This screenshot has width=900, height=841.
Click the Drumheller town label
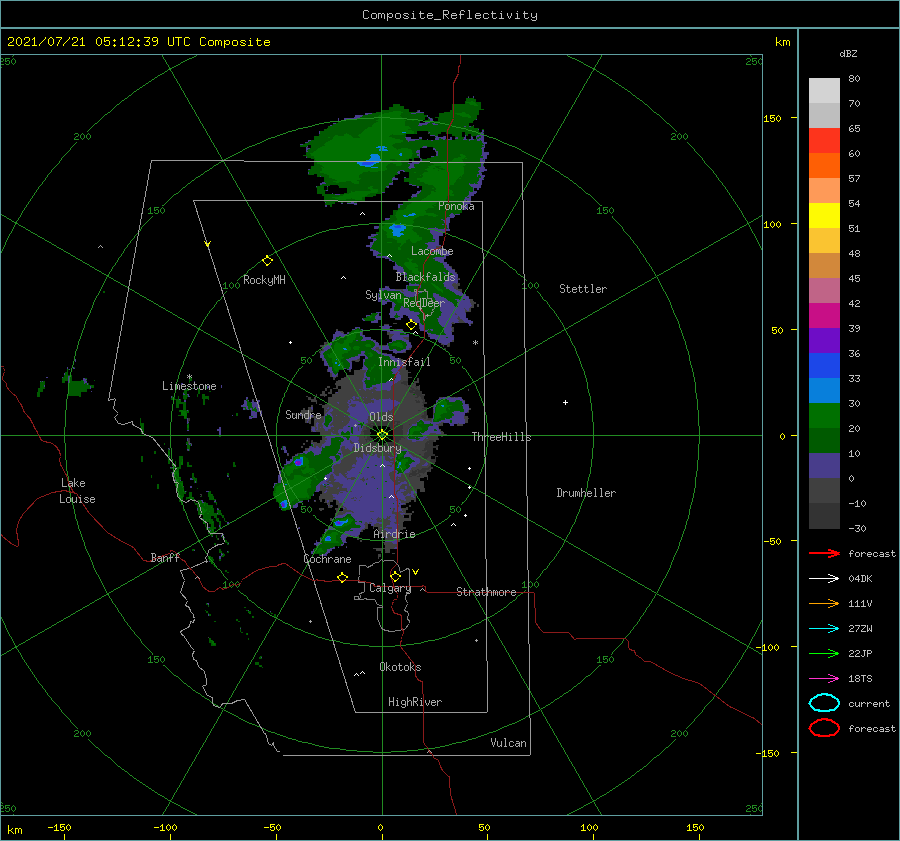click(x=586, y=493)
